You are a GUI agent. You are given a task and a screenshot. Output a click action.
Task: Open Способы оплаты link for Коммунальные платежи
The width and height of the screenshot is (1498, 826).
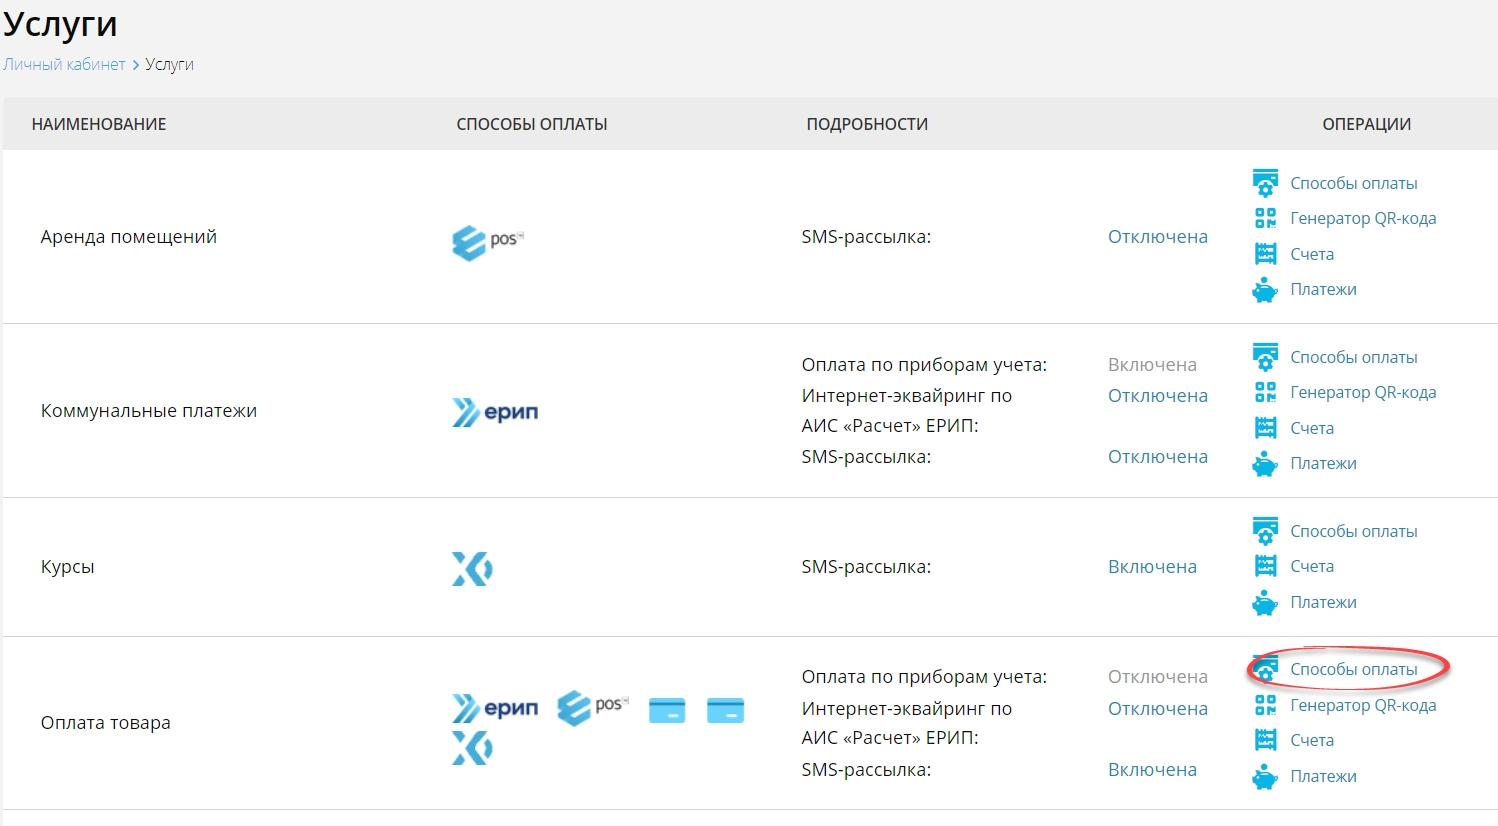pyautogui.click(x=1354, y=357)
